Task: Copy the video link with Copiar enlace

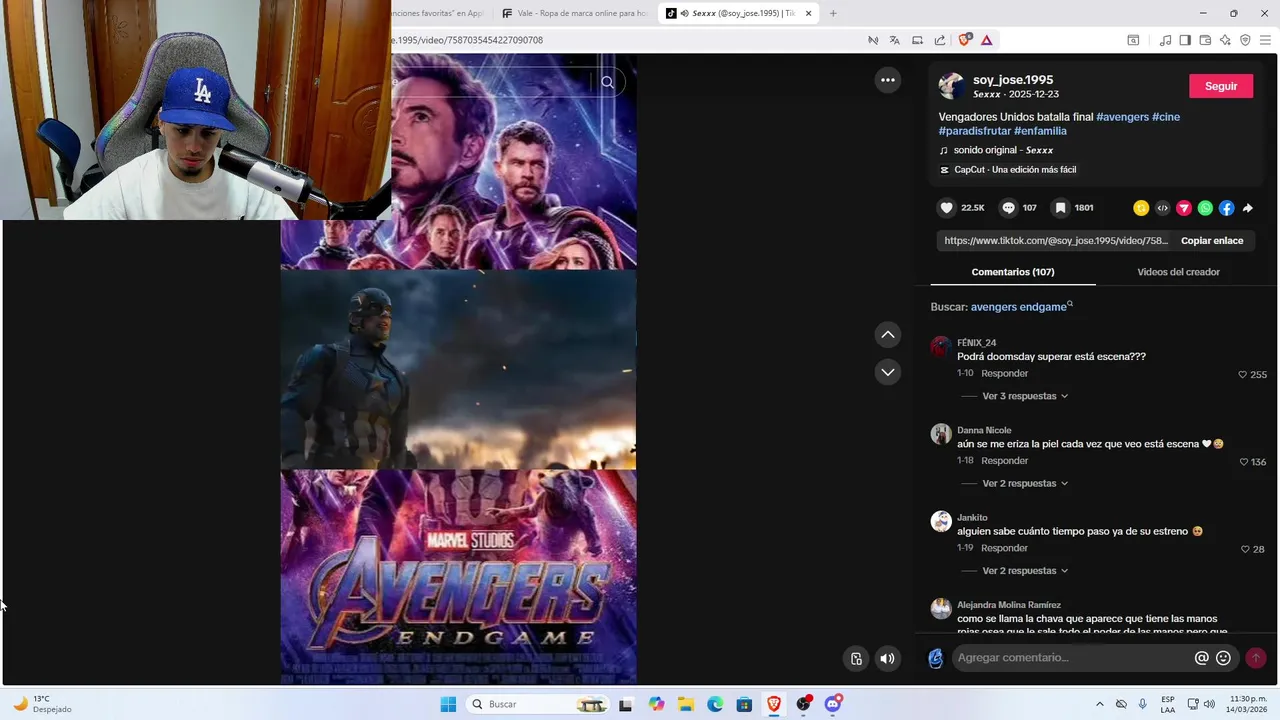Action: [x=1212, y=241]
